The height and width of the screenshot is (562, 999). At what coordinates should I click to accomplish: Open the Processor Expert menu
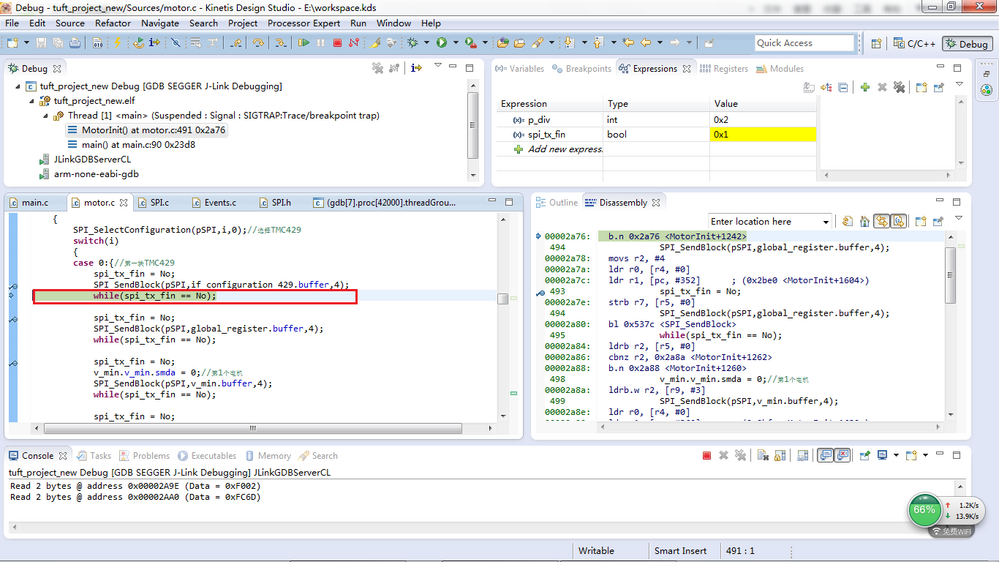point(304,23)
